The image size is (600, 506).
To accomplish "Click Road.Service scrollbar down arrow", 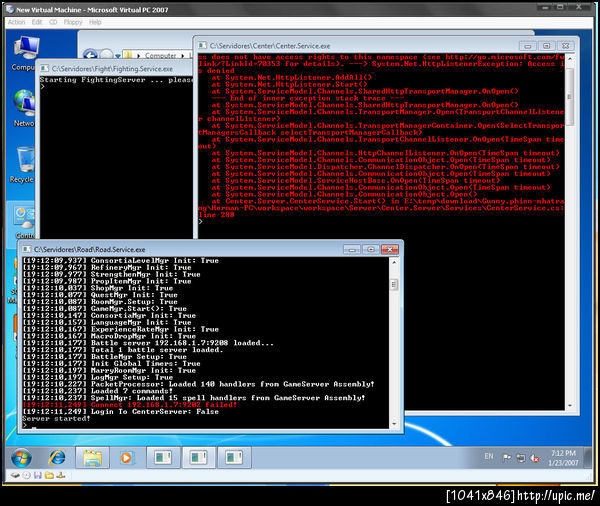I will (x=394, y=424).
